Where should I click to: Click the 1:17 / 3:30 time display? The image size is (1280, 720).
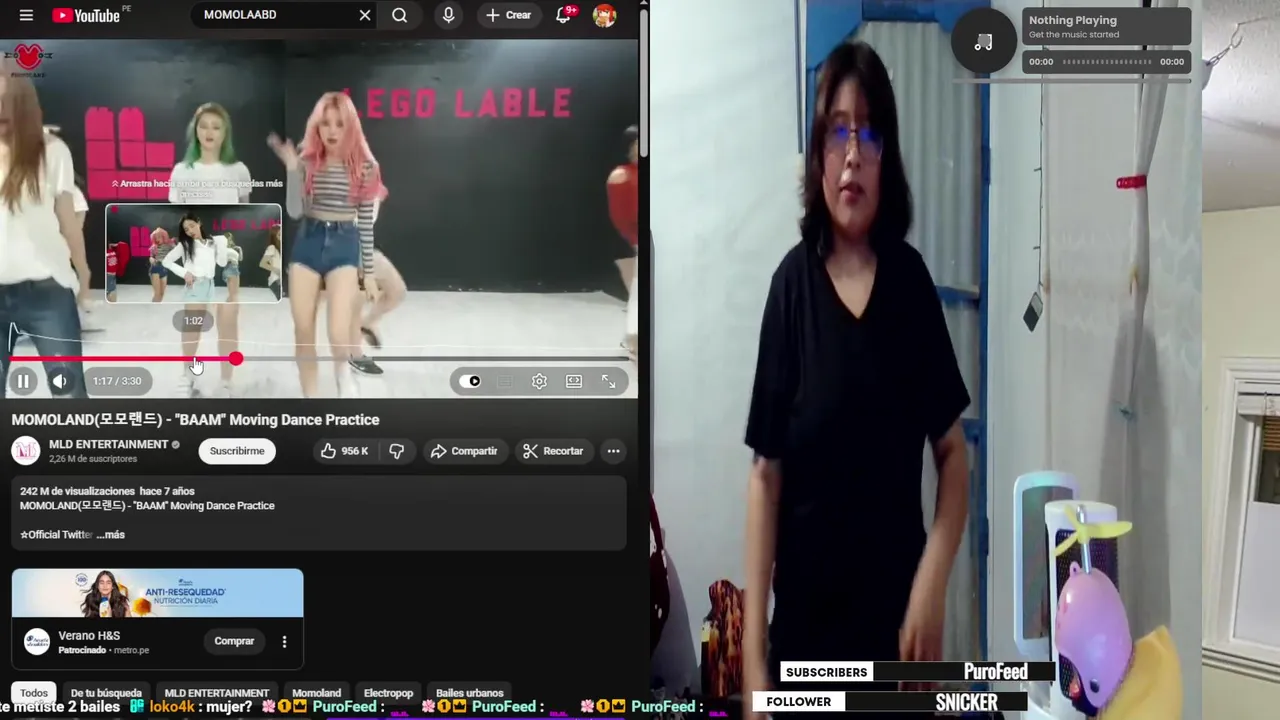117,381
